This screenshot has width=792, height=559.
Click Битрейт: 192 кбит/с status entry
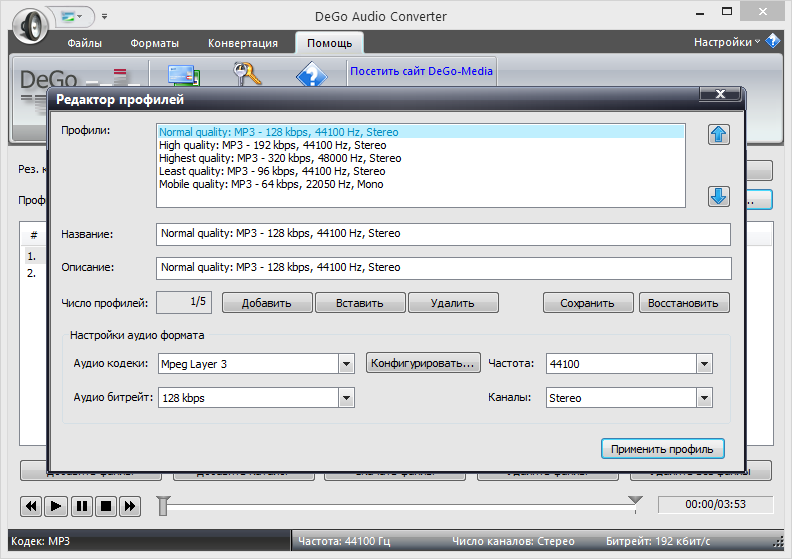(658, 541)
